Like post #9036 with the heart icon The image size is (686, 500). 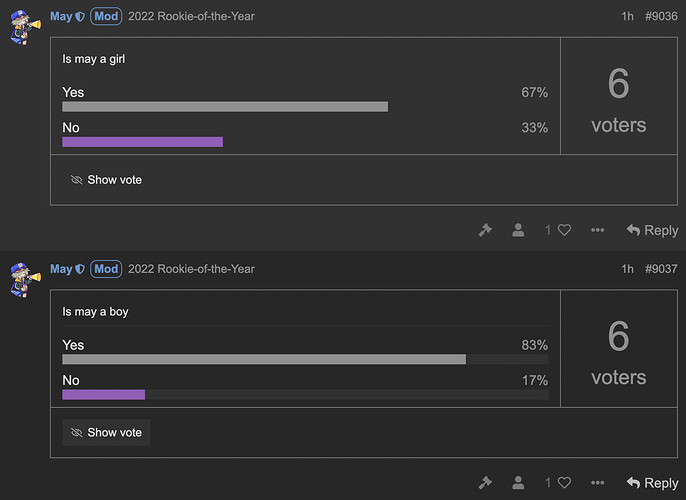click(564, 230)
